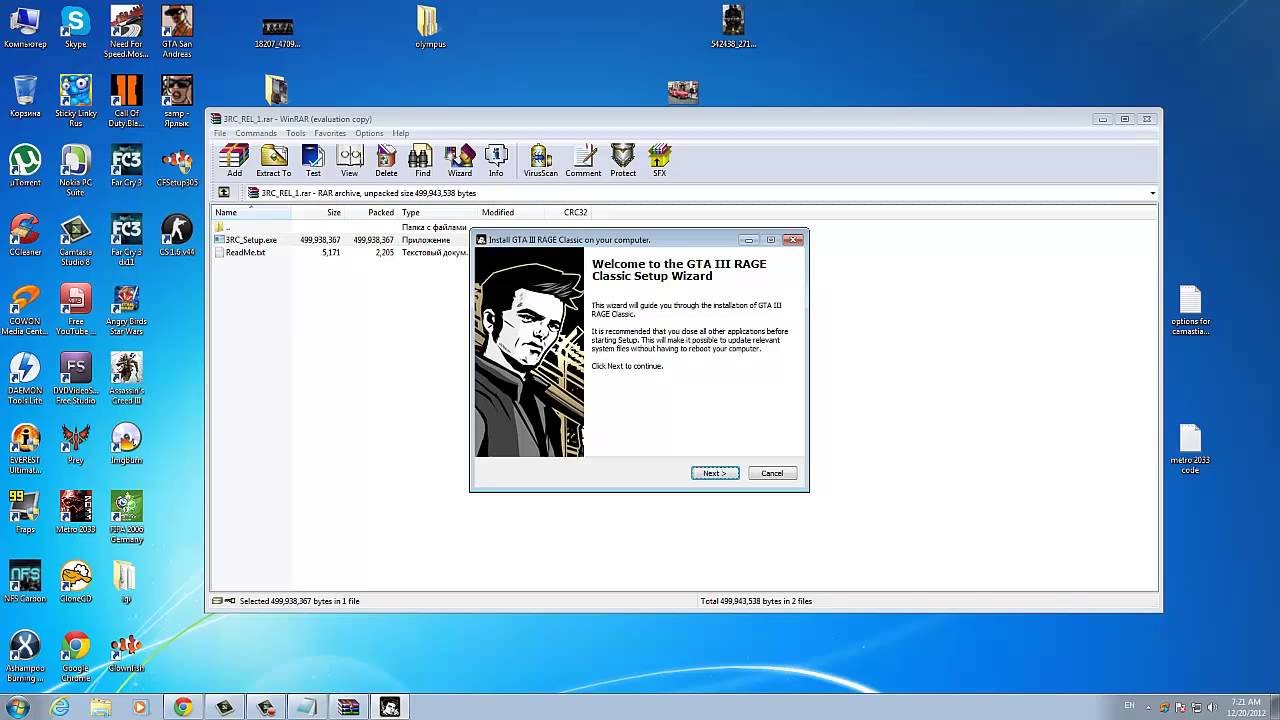Open Help menu in WinRAR
Viewport: 1280px width, 720px height.
pyautogui.click(x=401, y=133)
